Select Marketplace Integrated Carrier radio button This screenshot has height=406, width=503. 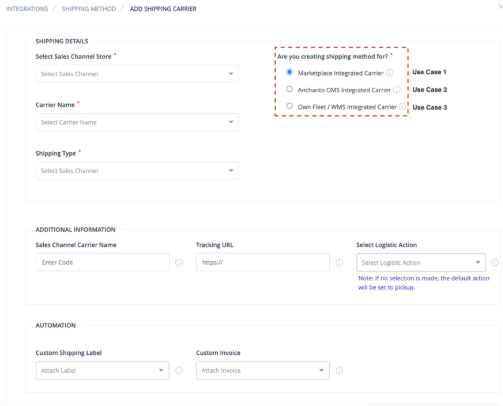(x=289, y=72)
